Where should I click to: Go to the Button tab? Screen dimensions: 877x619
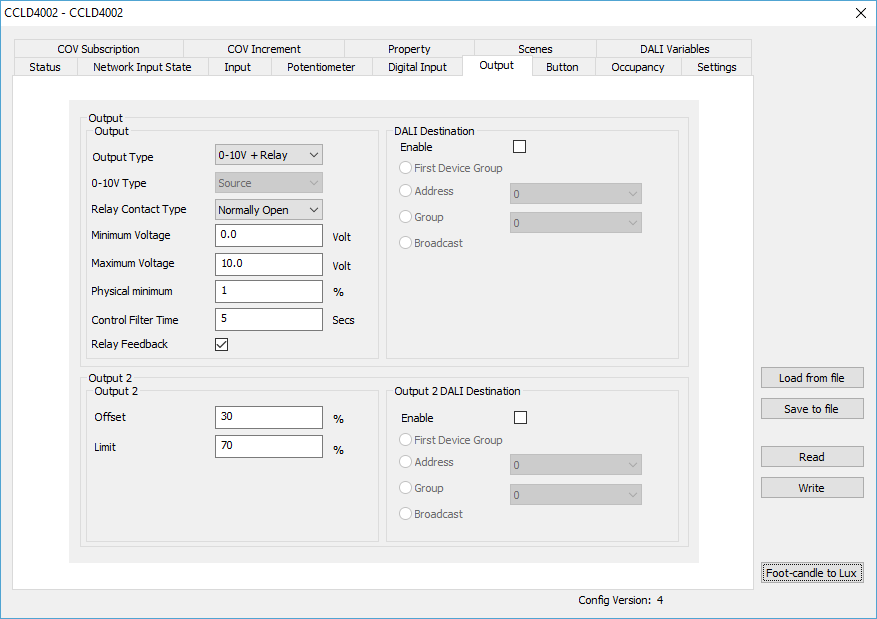pyautogui.click(x=562, y=67)
